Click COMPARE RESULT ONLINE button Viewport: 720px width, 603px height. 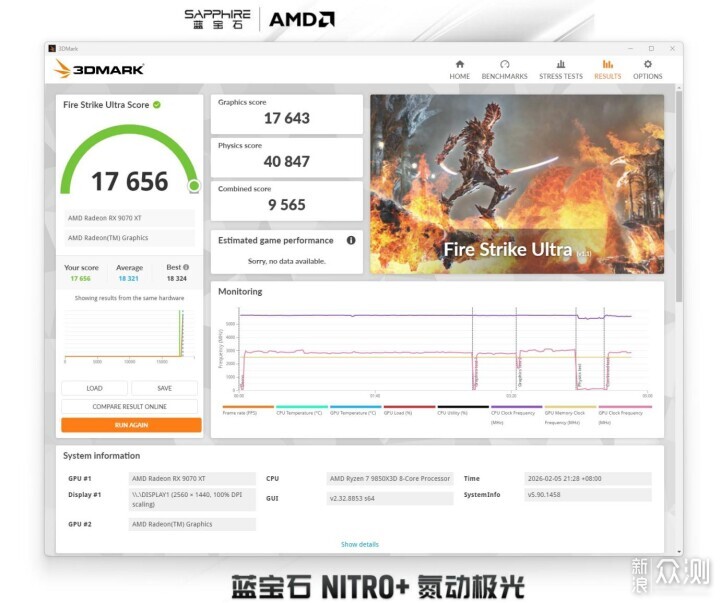click(129, 406)
